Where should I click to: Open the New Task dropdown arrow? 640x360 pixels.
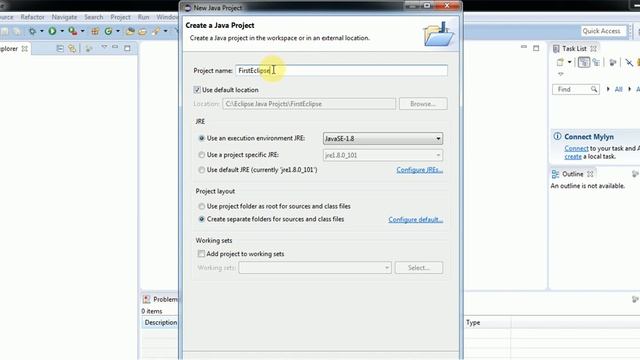[x=569, y=62]
